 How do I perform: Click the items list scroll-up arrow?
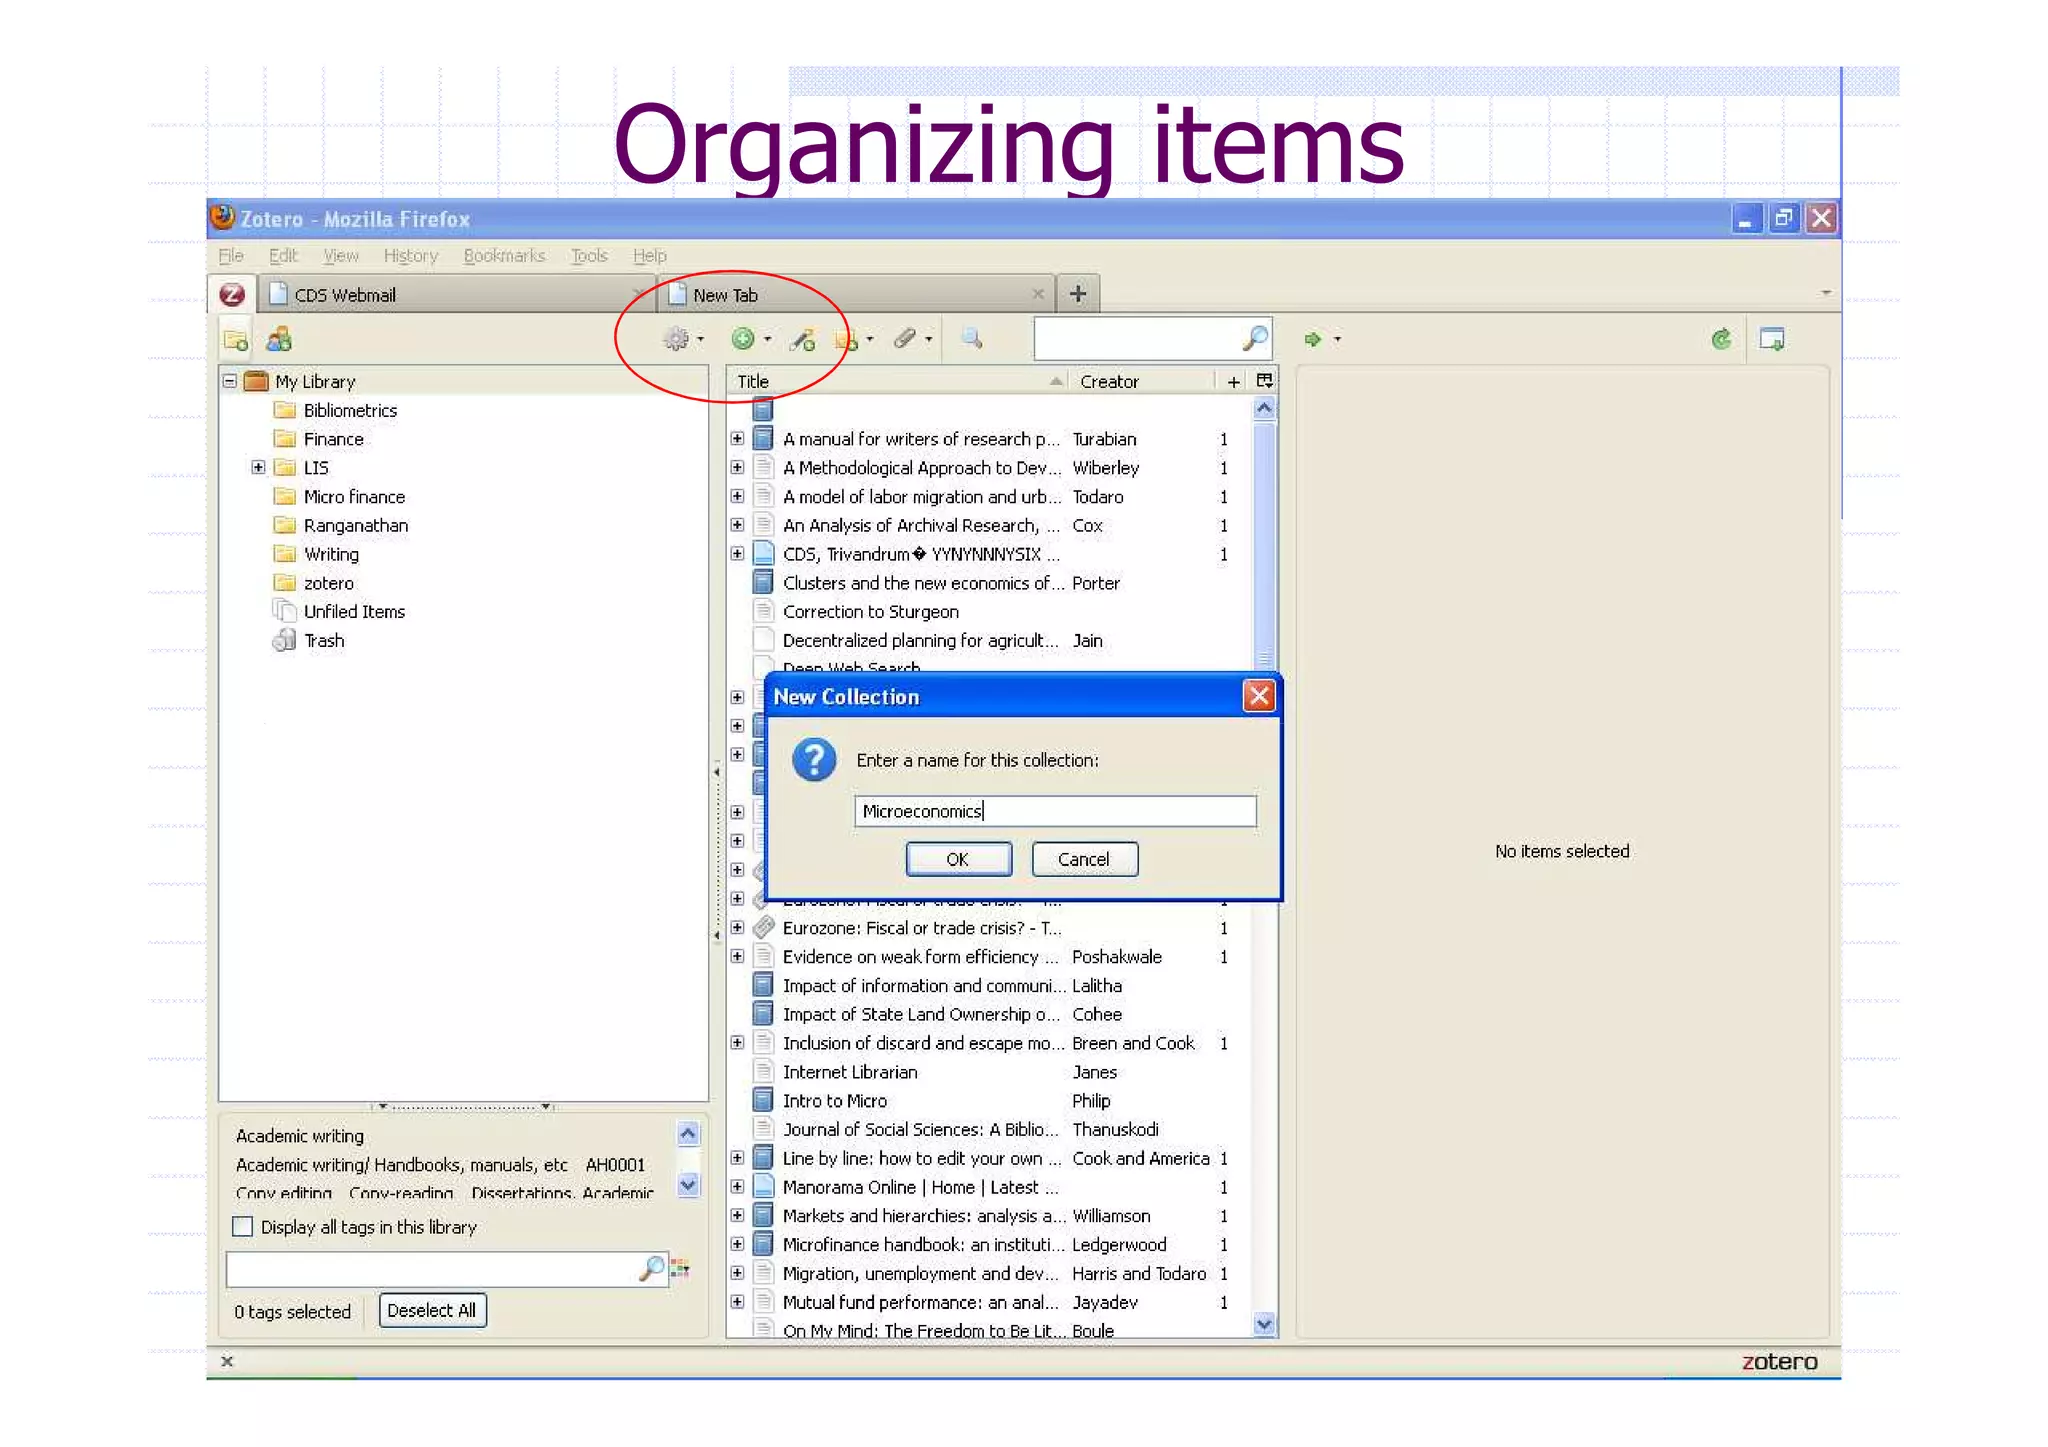coord(1264,408)
